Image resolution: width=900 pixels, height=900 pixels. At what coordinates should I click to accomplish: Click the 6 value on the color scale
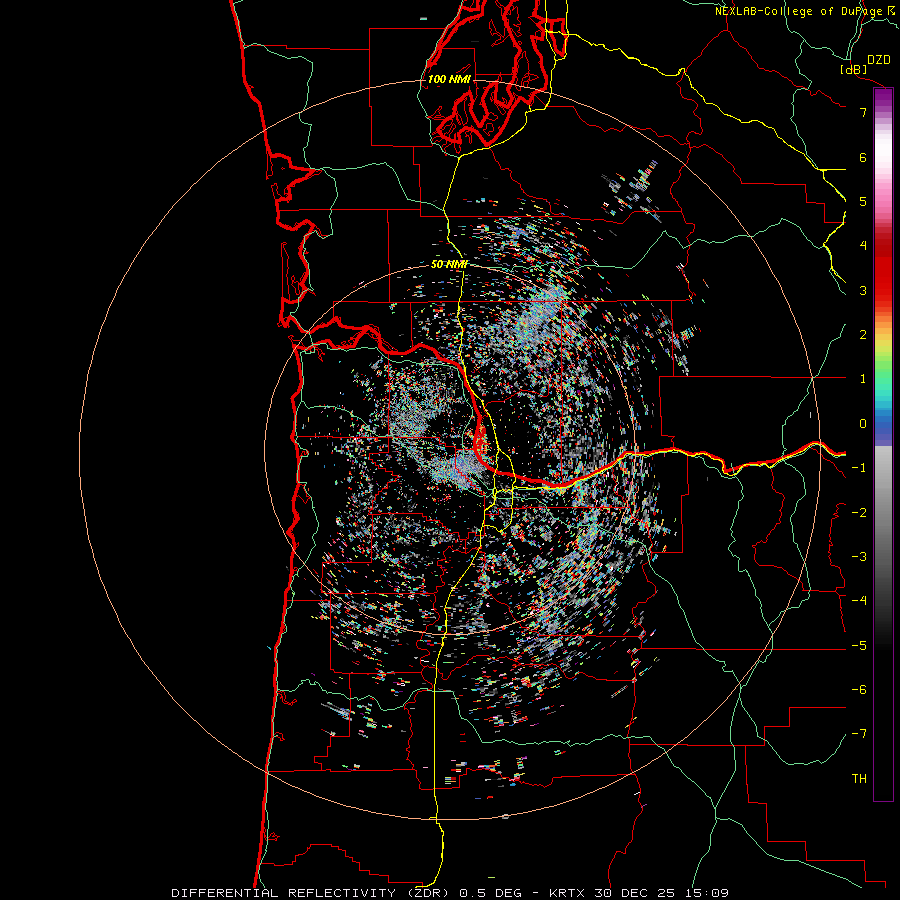(x=863, y=157)
